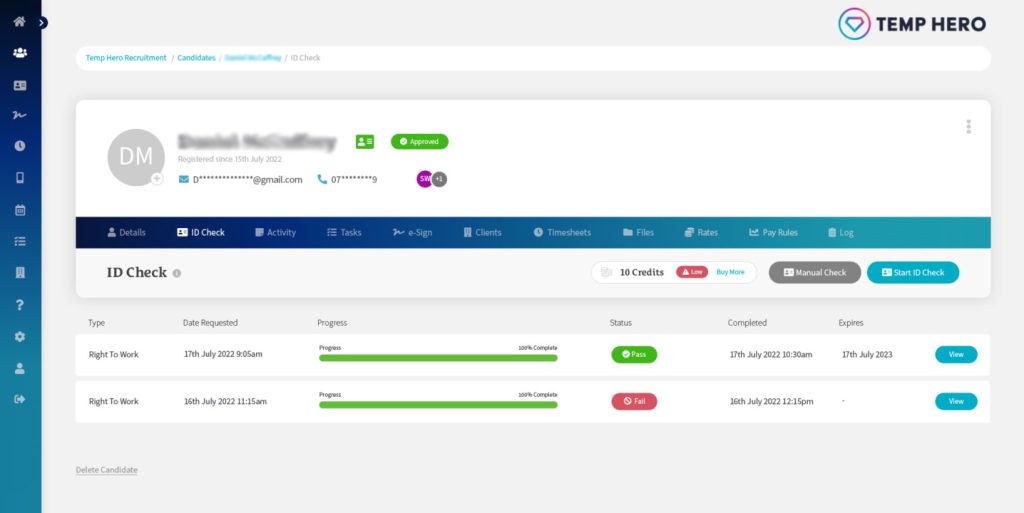Open the settings gear icon in sidebar

point(20,337)
